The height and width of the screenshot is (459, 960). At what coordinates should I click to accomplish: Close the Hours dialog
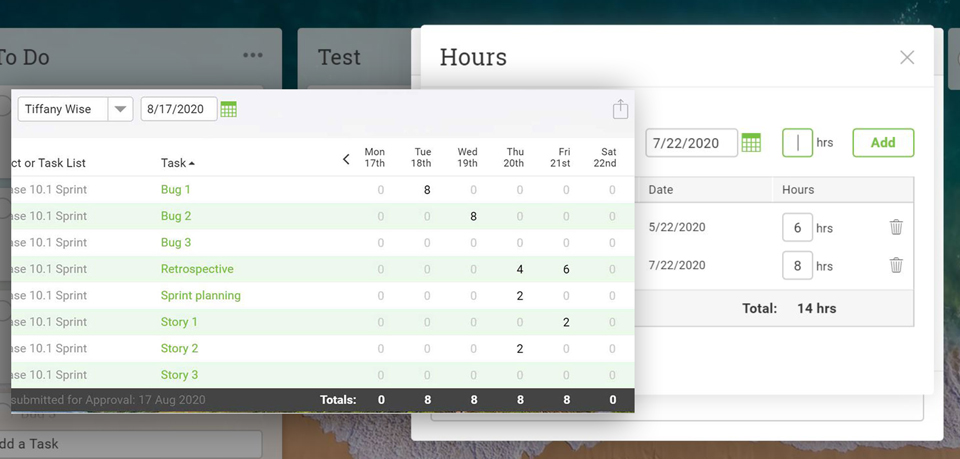pyautogui.click(x=907, y=58)
